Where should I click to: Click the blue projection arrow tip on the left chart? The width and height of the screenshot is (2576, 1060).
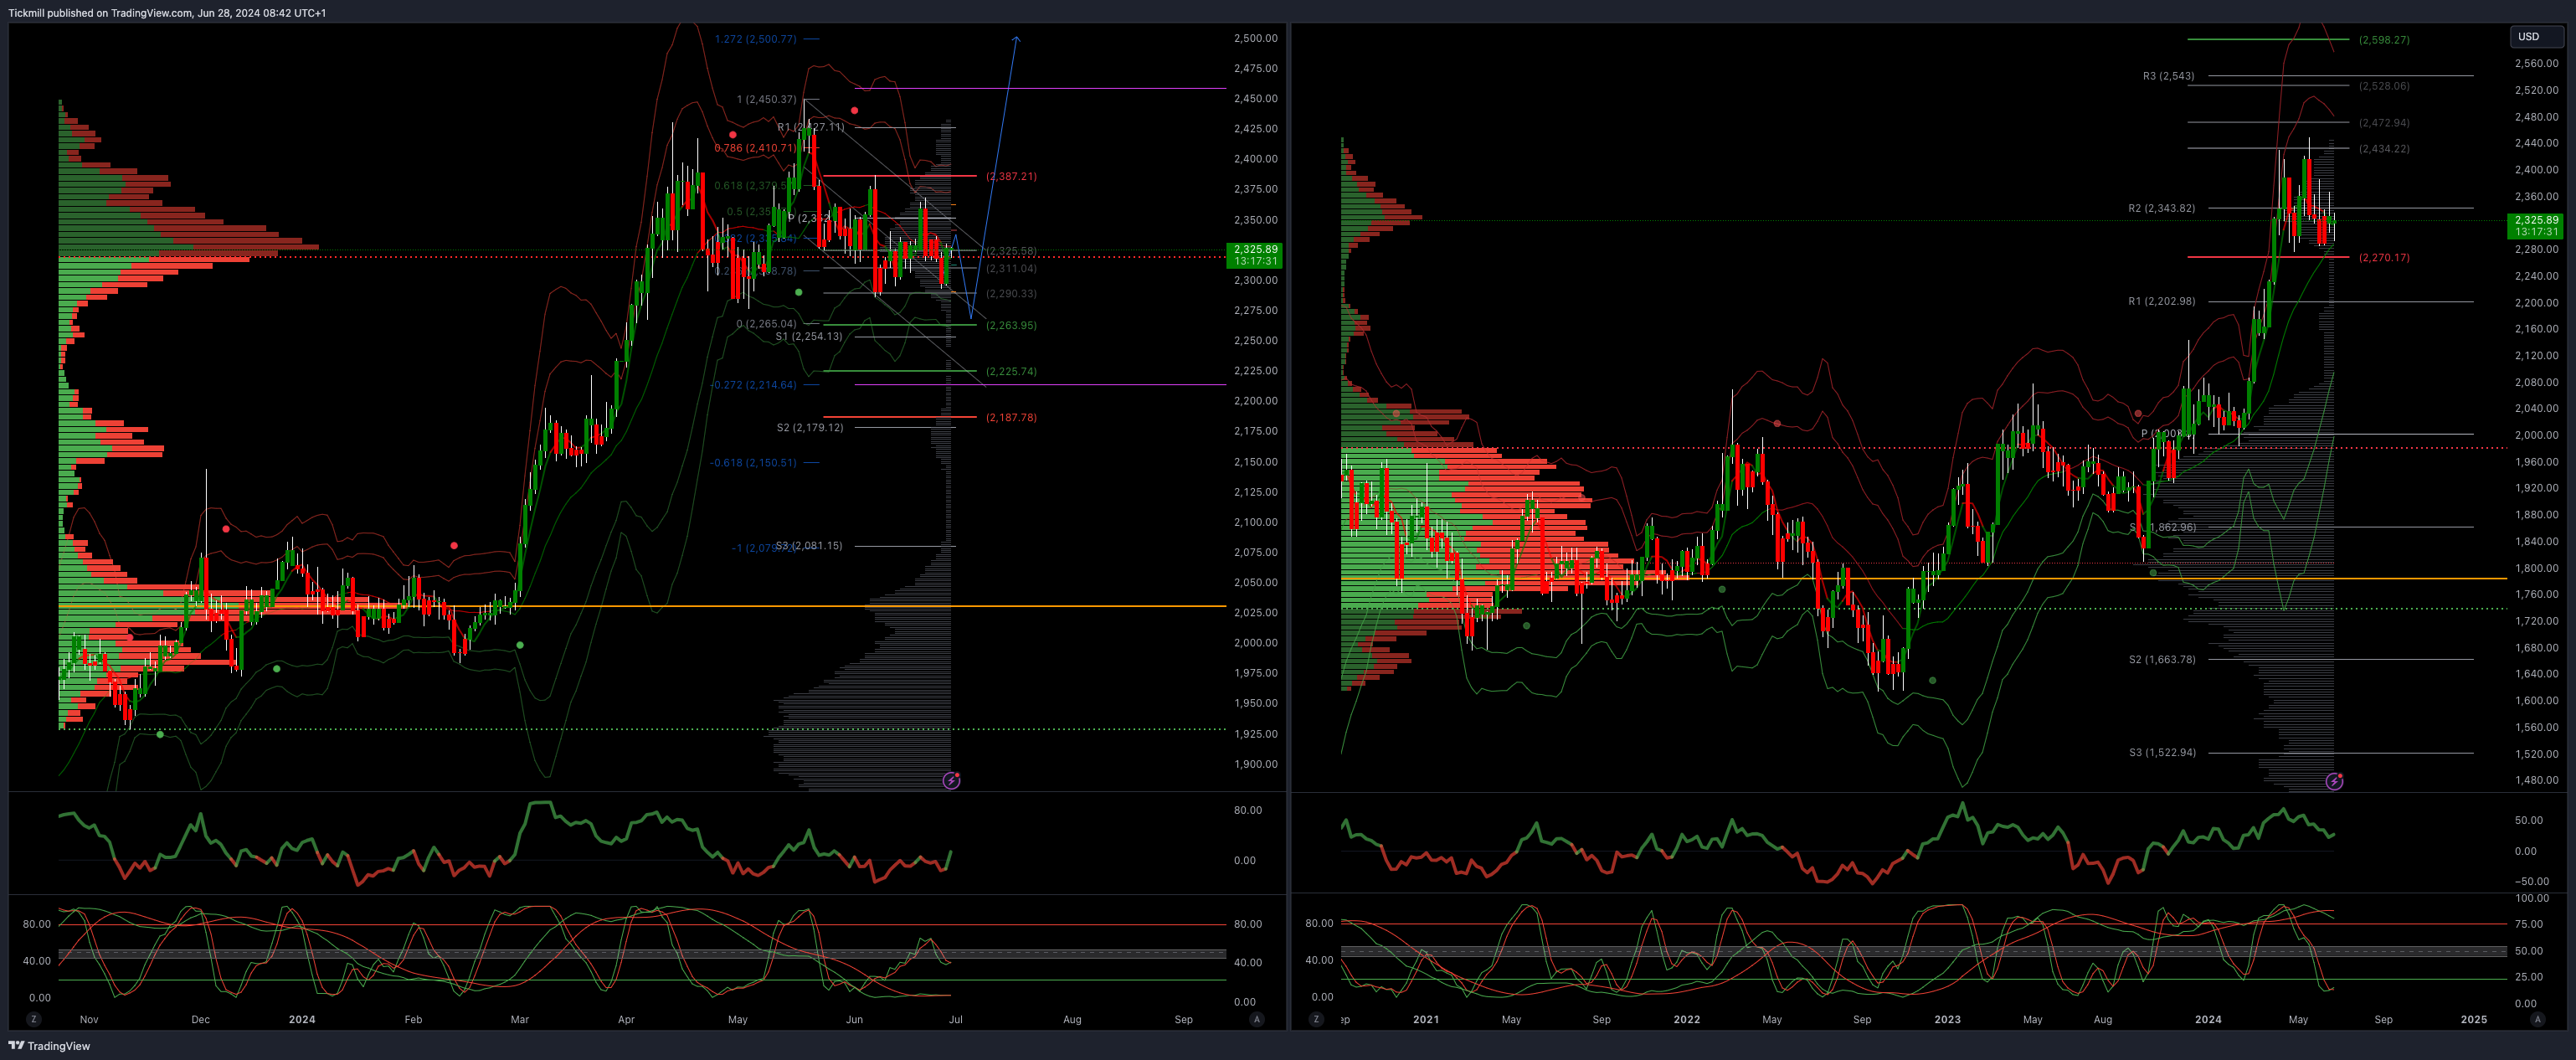(x=1016, y=39)
